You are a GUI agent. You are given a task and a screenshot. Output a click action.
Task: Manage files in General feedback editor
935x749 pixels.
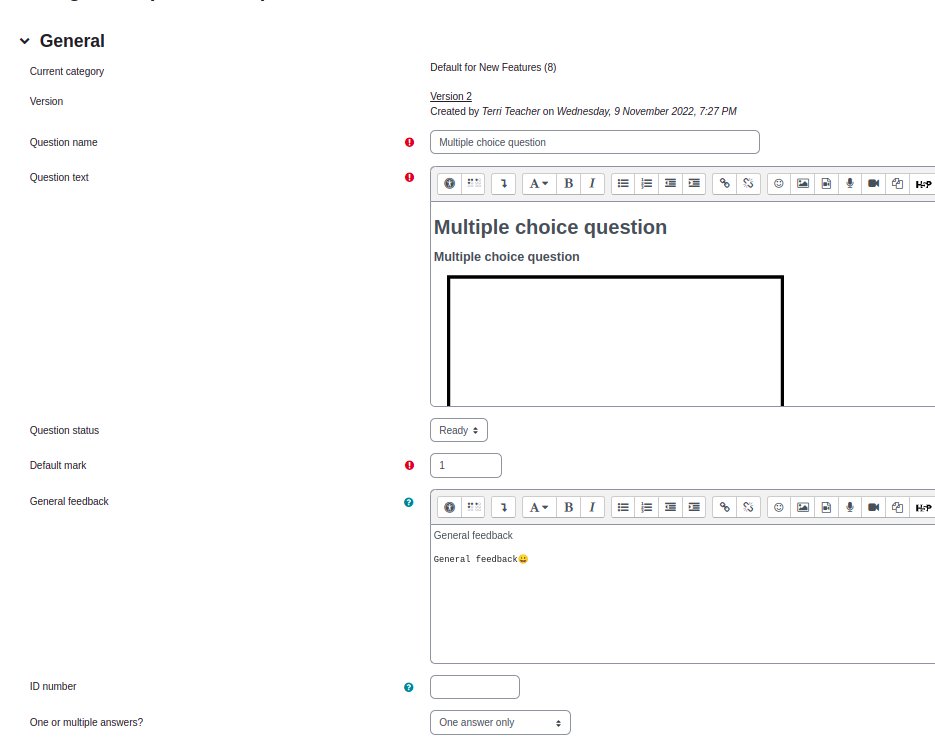(x=897, y=507)
